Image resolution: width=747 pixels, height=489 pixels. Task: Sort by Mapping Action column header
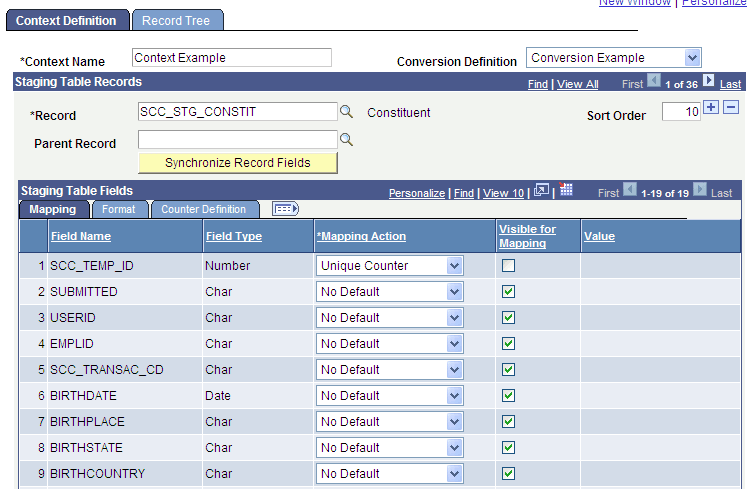point(362,236)
